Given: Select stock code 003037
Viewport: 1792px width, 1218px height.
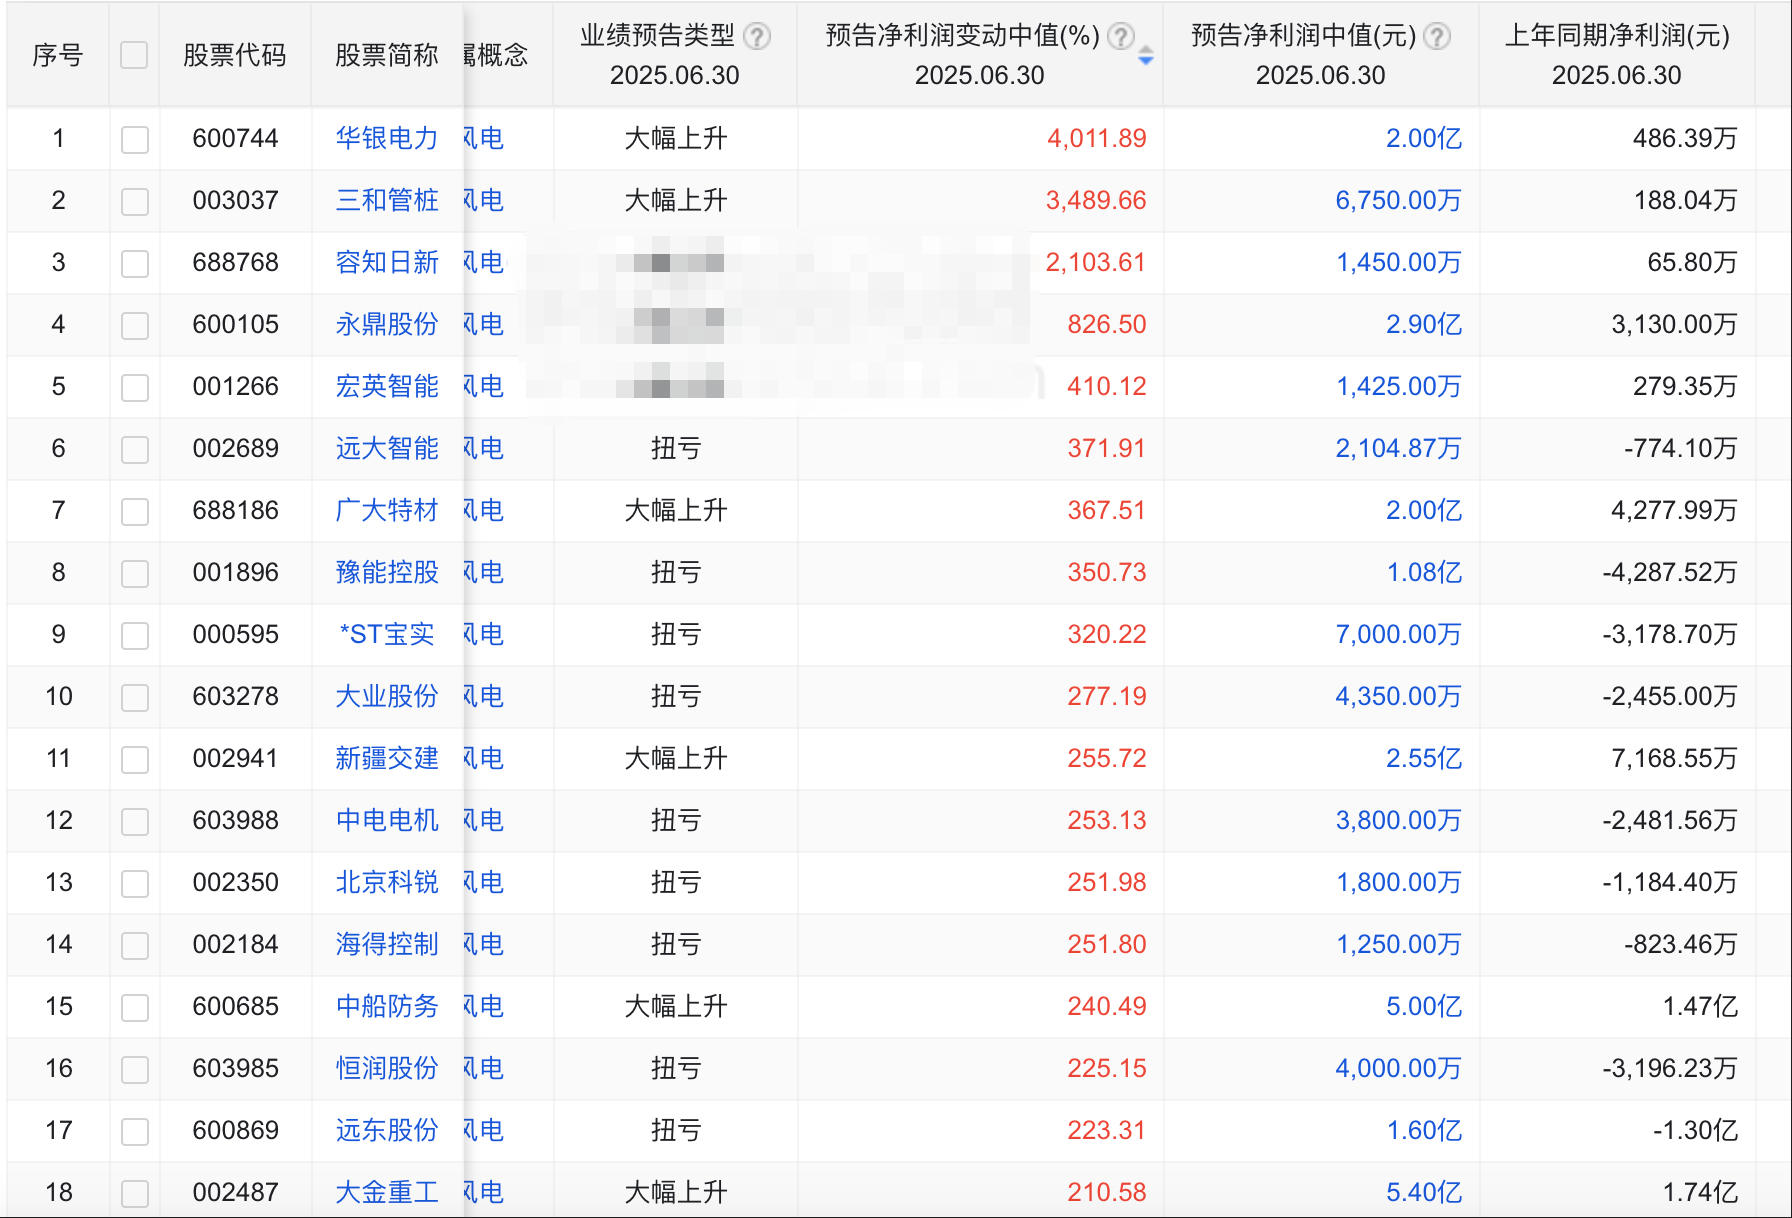Looking at the screenshot, I should tap(235, 200).
